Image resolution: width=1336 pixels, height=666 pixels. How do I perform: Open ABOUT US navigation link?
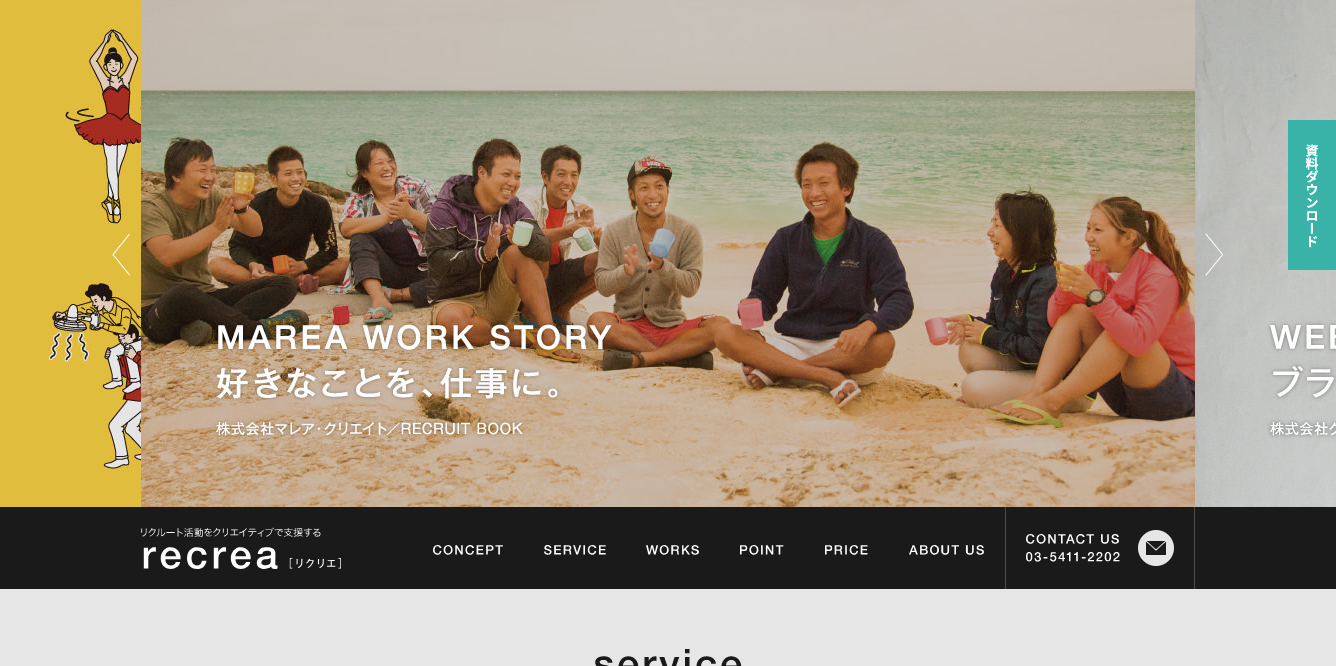pos(947,550)
